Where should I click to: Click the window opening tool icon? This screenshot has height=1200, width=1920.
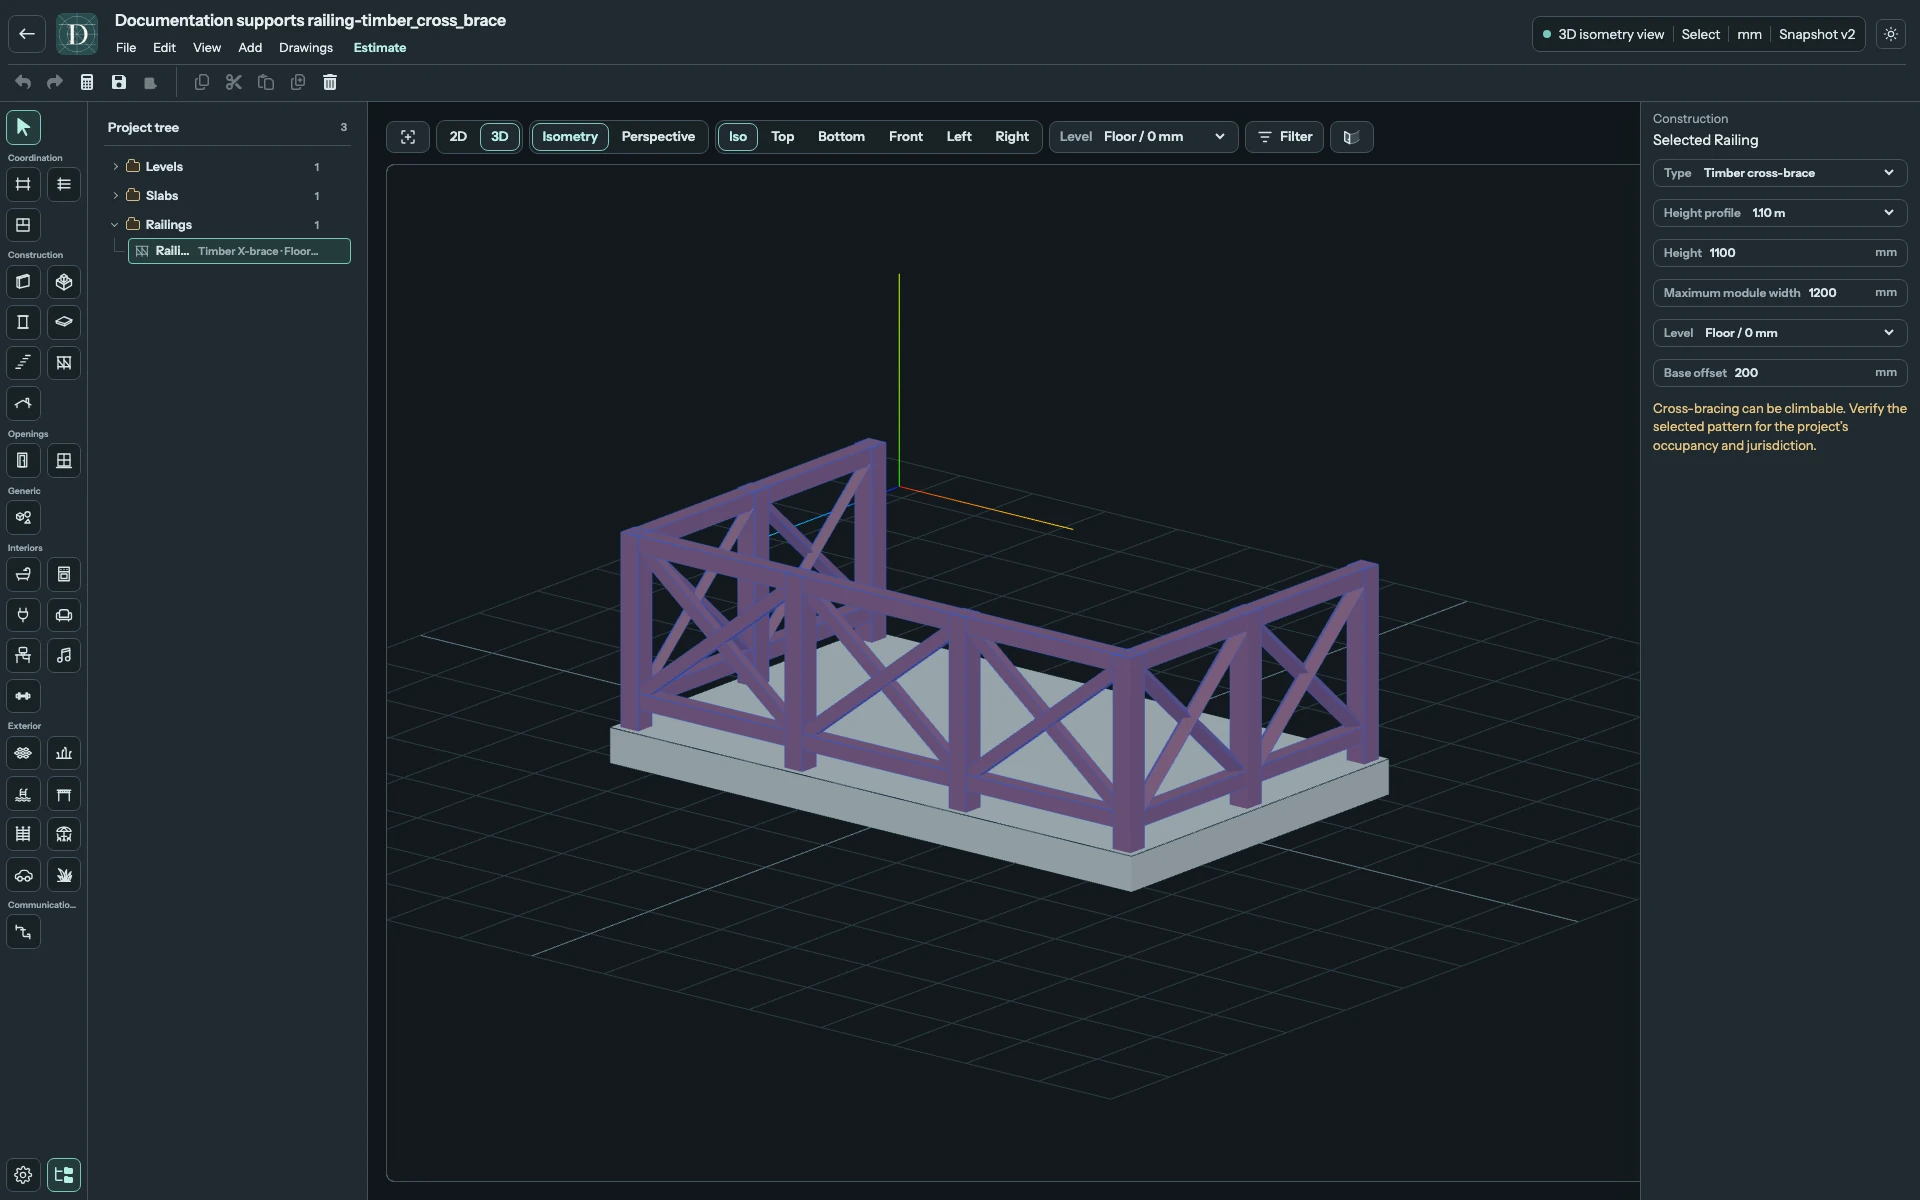click(64, 461)
